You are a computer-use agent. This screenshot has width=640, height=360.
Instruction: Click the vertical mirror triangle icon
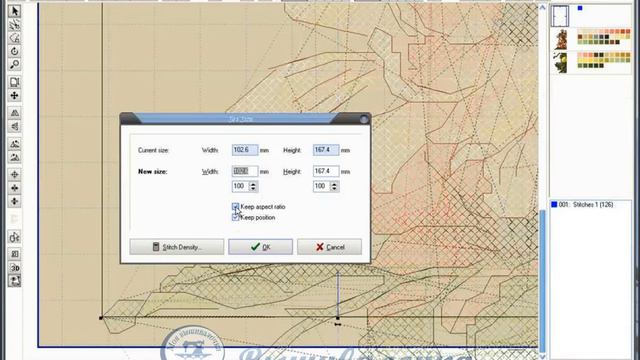point(14,126)
